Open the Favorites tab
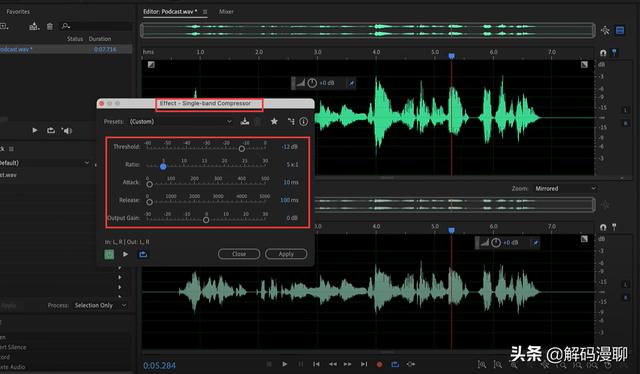640x374 pixels. pyautogui.click(x=18, y=12)
